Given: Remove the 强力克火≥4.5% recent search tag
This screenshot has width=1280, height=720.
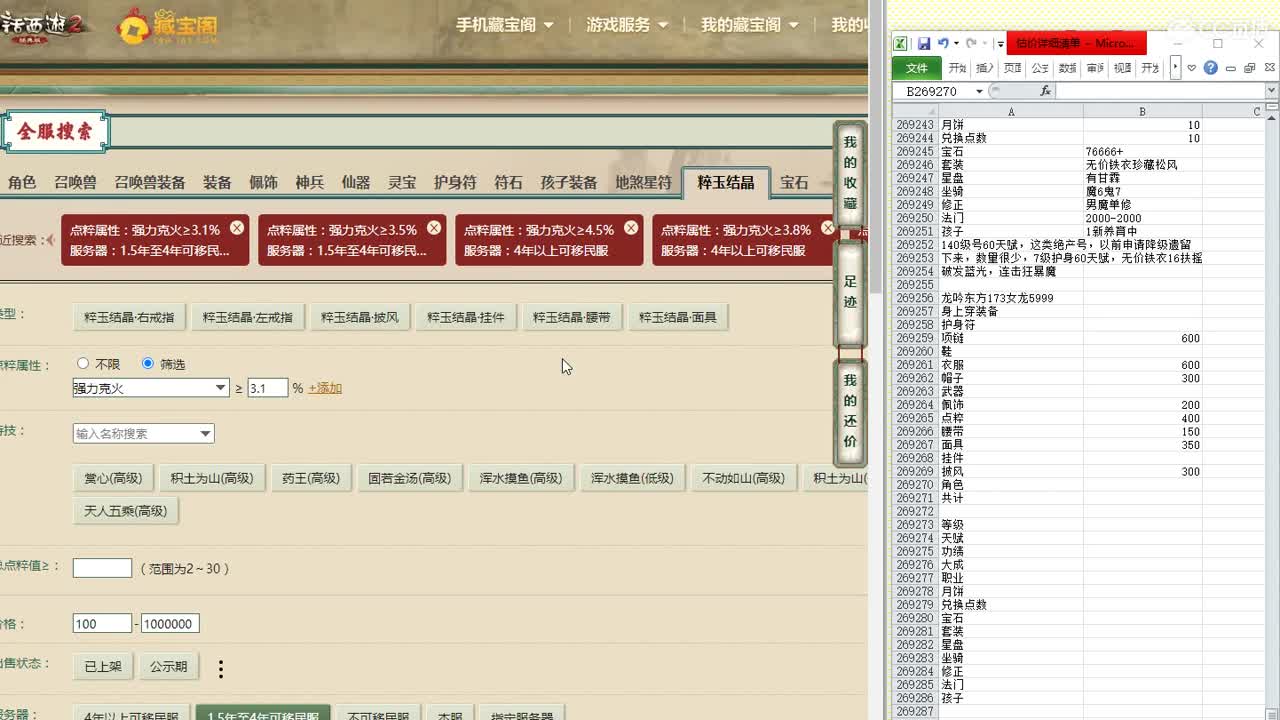Looking at the screenshot, I should pyautogui.click(x=631, y=228).
